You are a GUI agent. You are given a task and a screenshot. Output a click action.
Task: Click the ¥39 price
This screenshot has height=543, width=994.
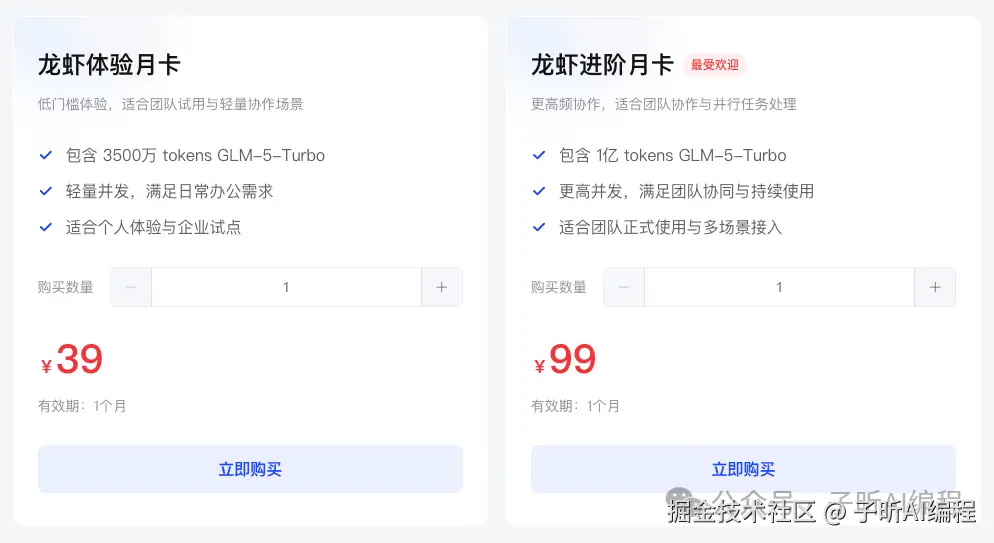tap(73, 360)
